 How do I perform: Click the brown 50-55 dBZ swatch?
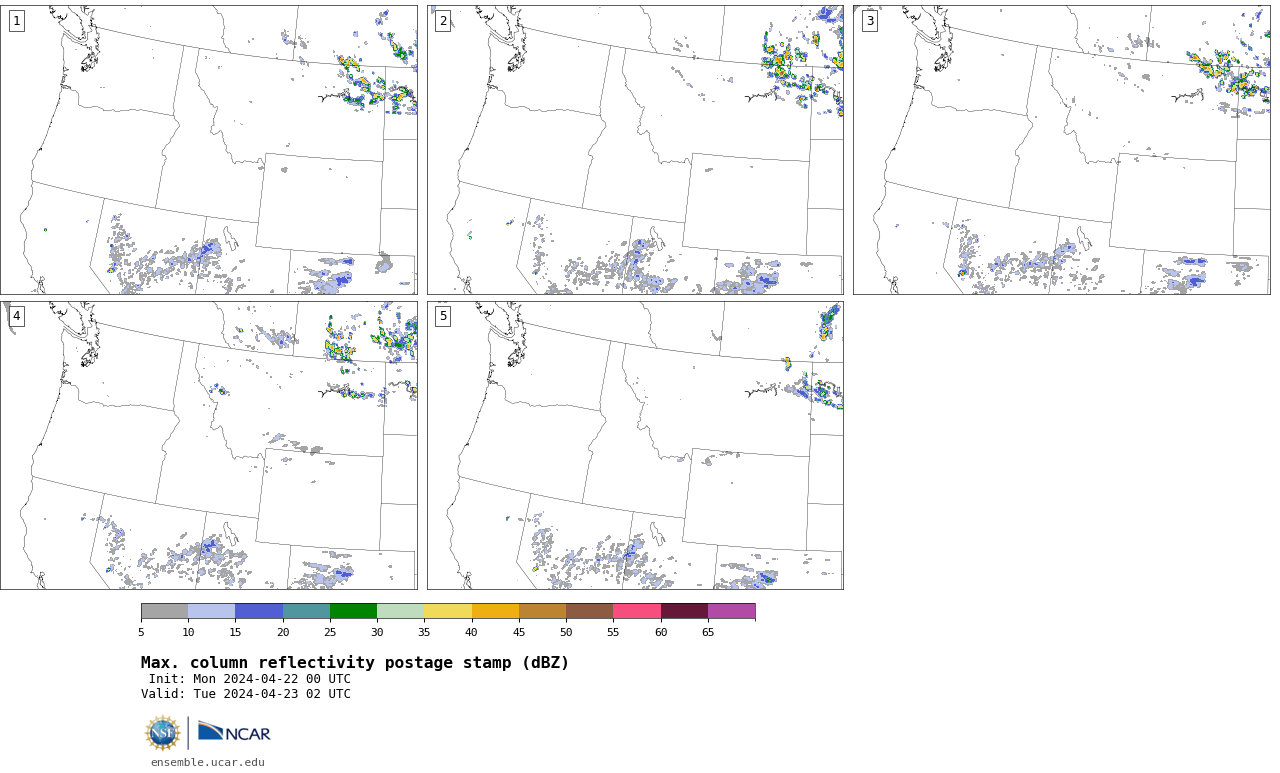point(590,611)
